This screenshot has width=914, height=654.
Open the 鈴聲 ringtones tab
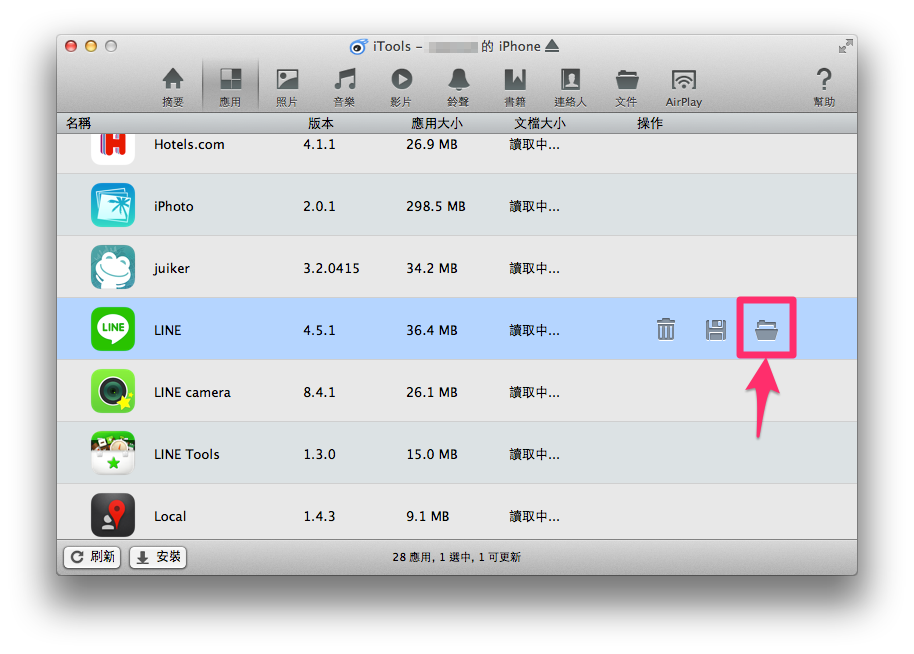(458, 87)
